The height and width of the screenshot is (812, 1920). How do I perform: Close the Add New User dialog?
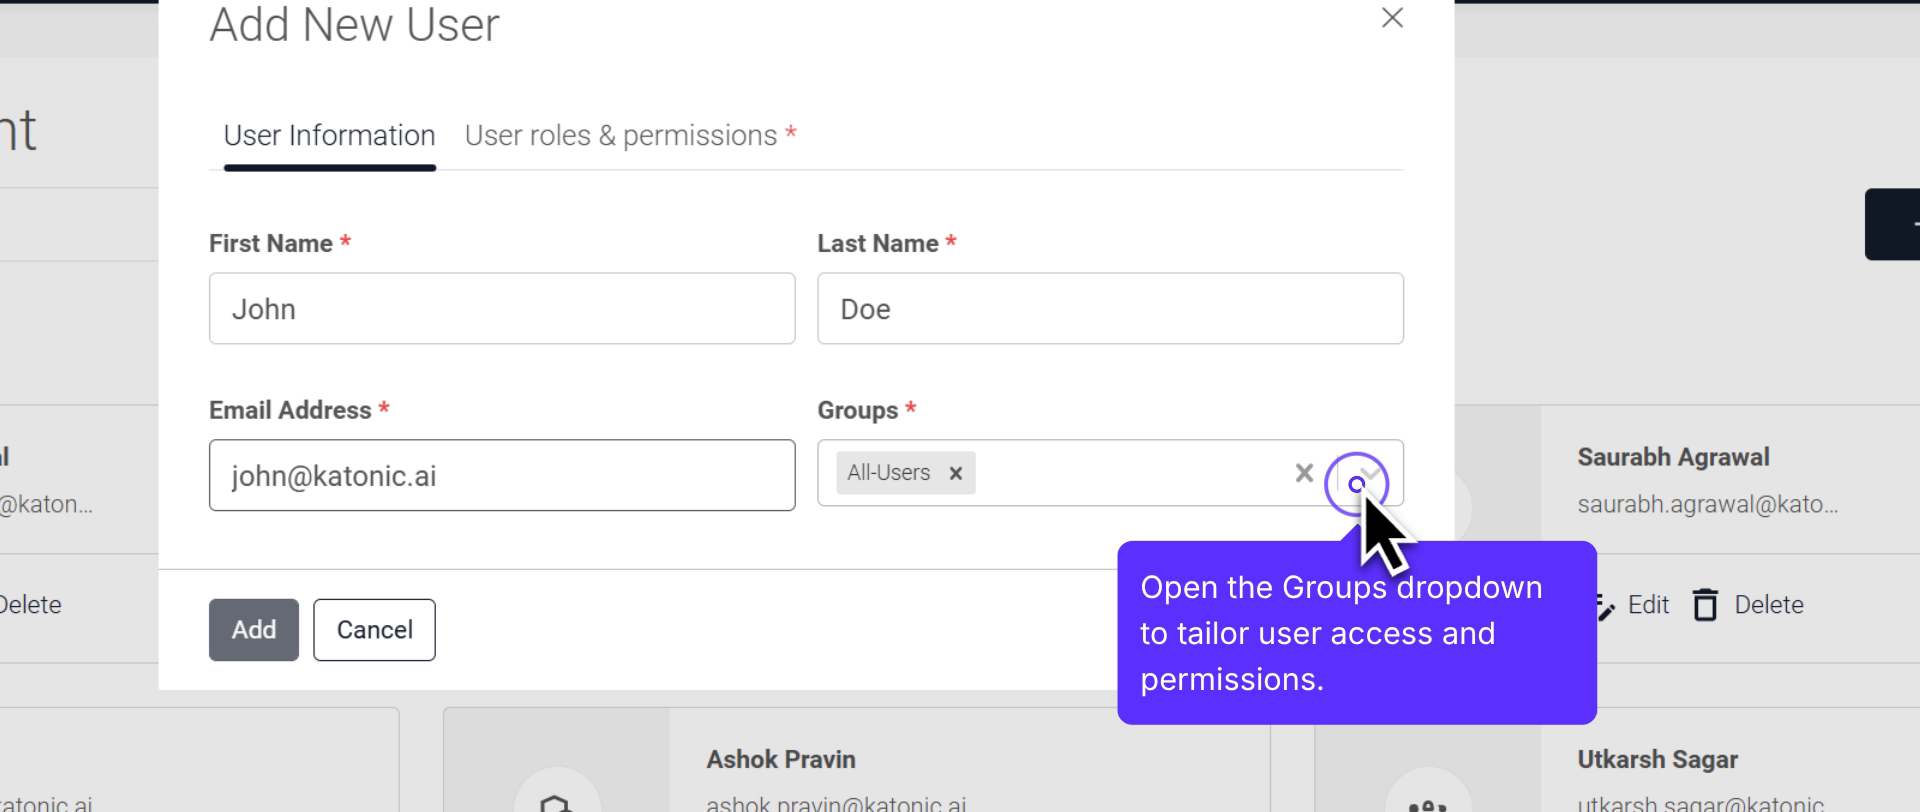(1392, 18)
